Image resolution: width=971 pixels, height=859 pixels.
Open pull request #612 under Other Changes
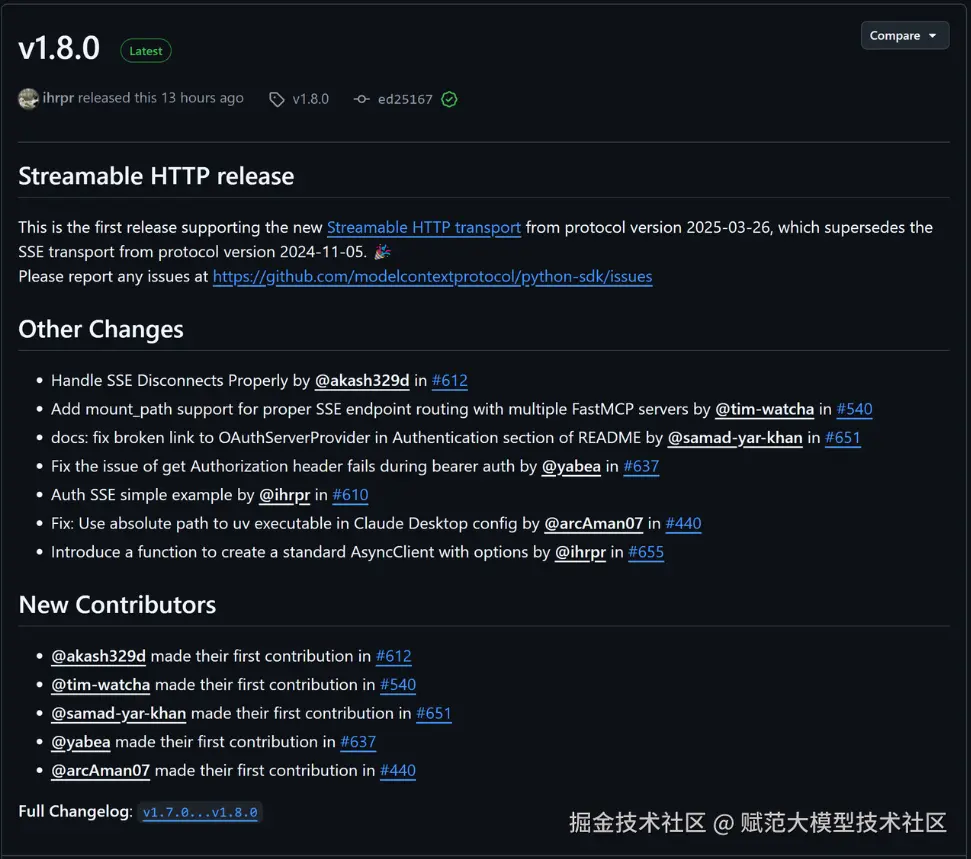[x=450, y=380]
